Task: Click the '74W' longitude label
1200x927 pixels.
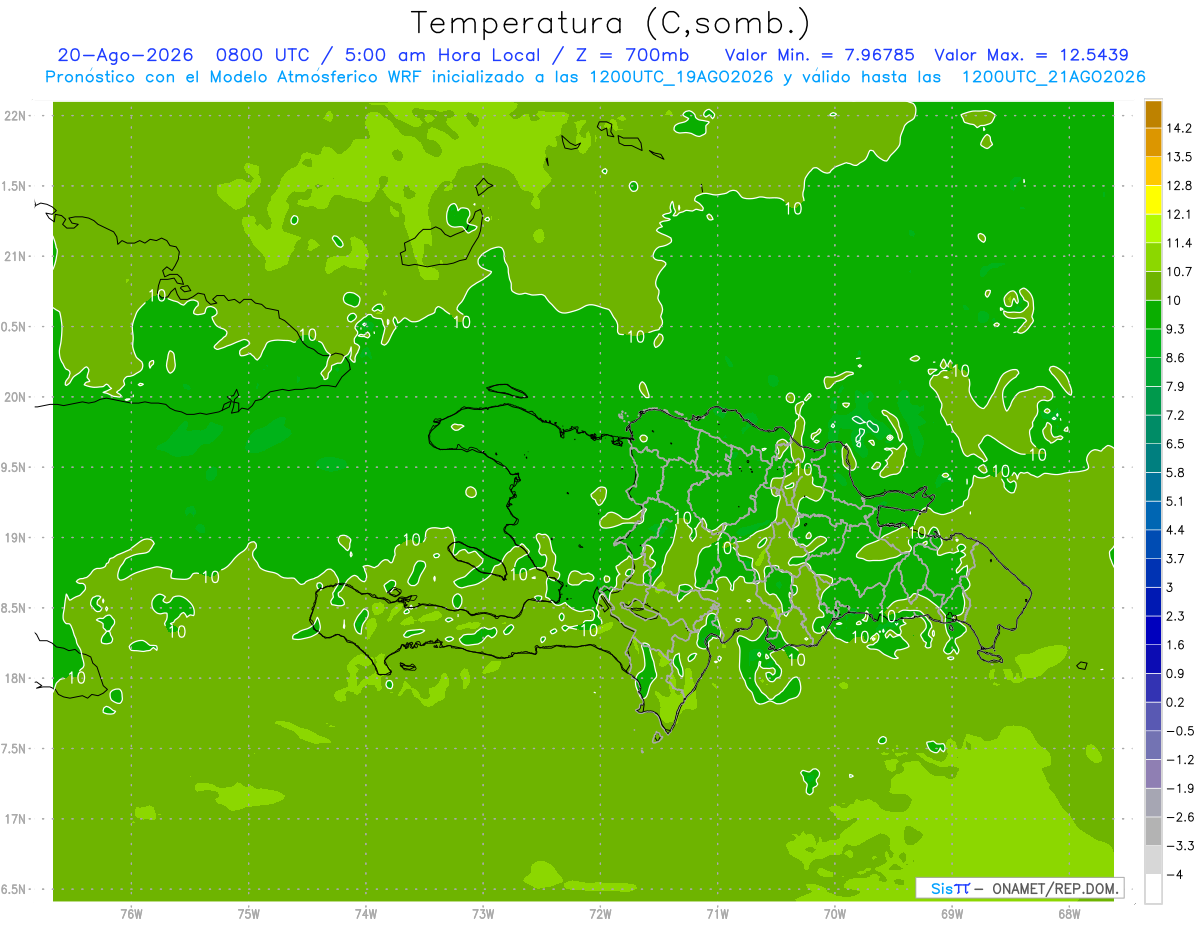Action: point(366,914)
